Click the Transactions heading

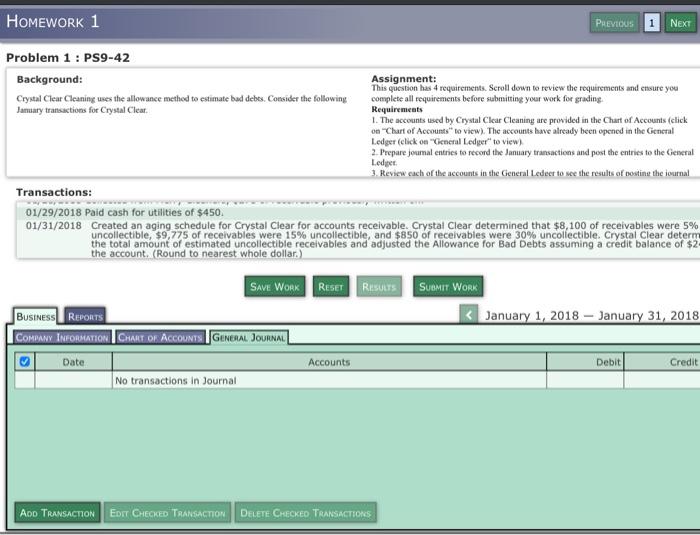(54, 192)
